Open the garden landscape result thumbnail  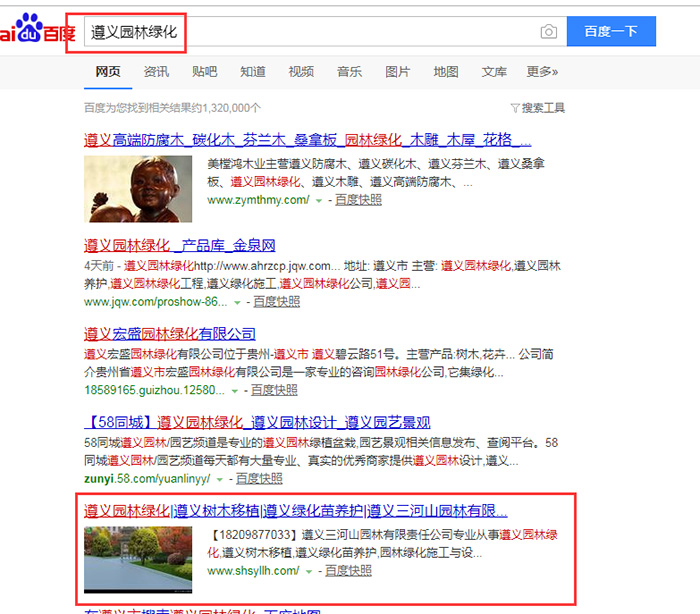138,558
